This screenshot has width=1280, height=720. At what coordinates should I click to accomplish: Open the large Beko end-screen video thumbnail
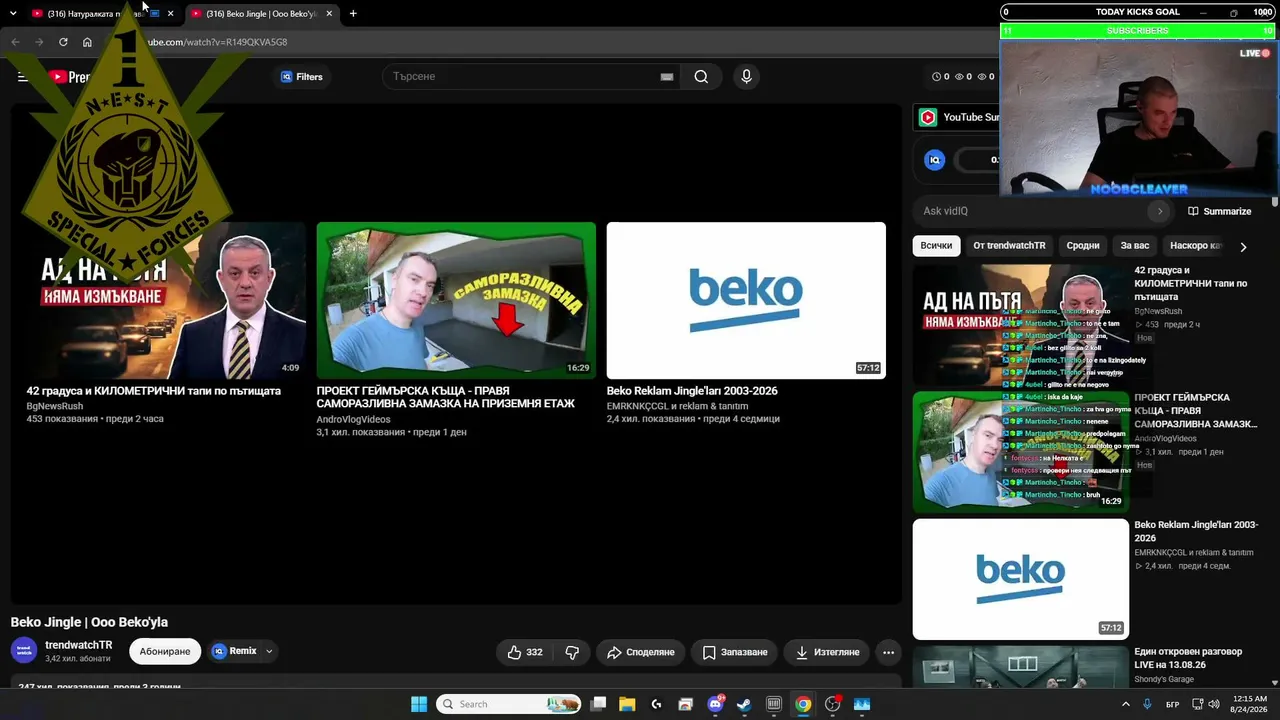click(x=746, y=300)
